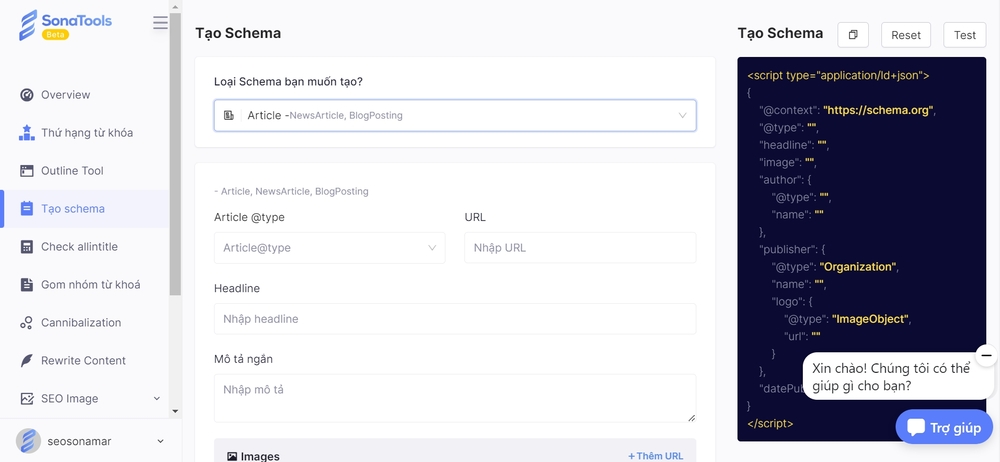Navigate to Cannibalization
This screenshot has height=462, width=1000.
81,323
